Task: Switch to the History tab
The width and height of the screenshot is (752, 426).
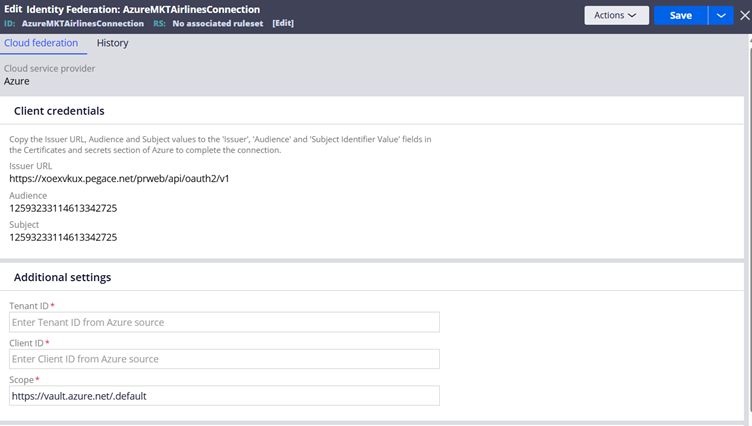Action: pyautogui.click(x=112, y=43)
